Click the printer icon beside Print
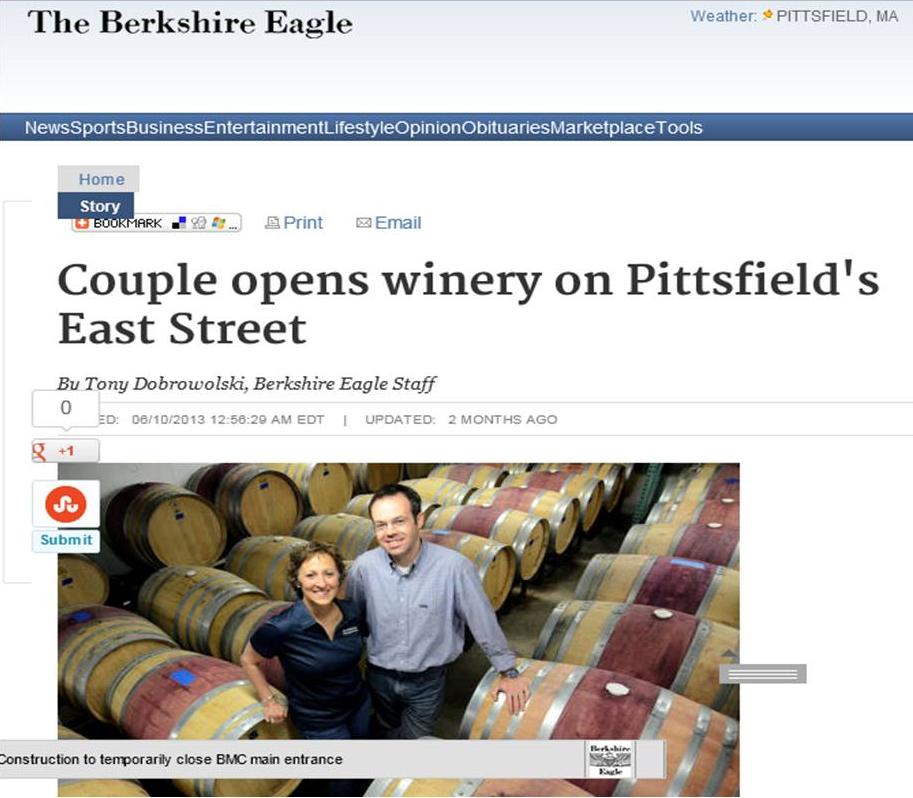This screenshot has width=913, height=798. click(272, 223)
